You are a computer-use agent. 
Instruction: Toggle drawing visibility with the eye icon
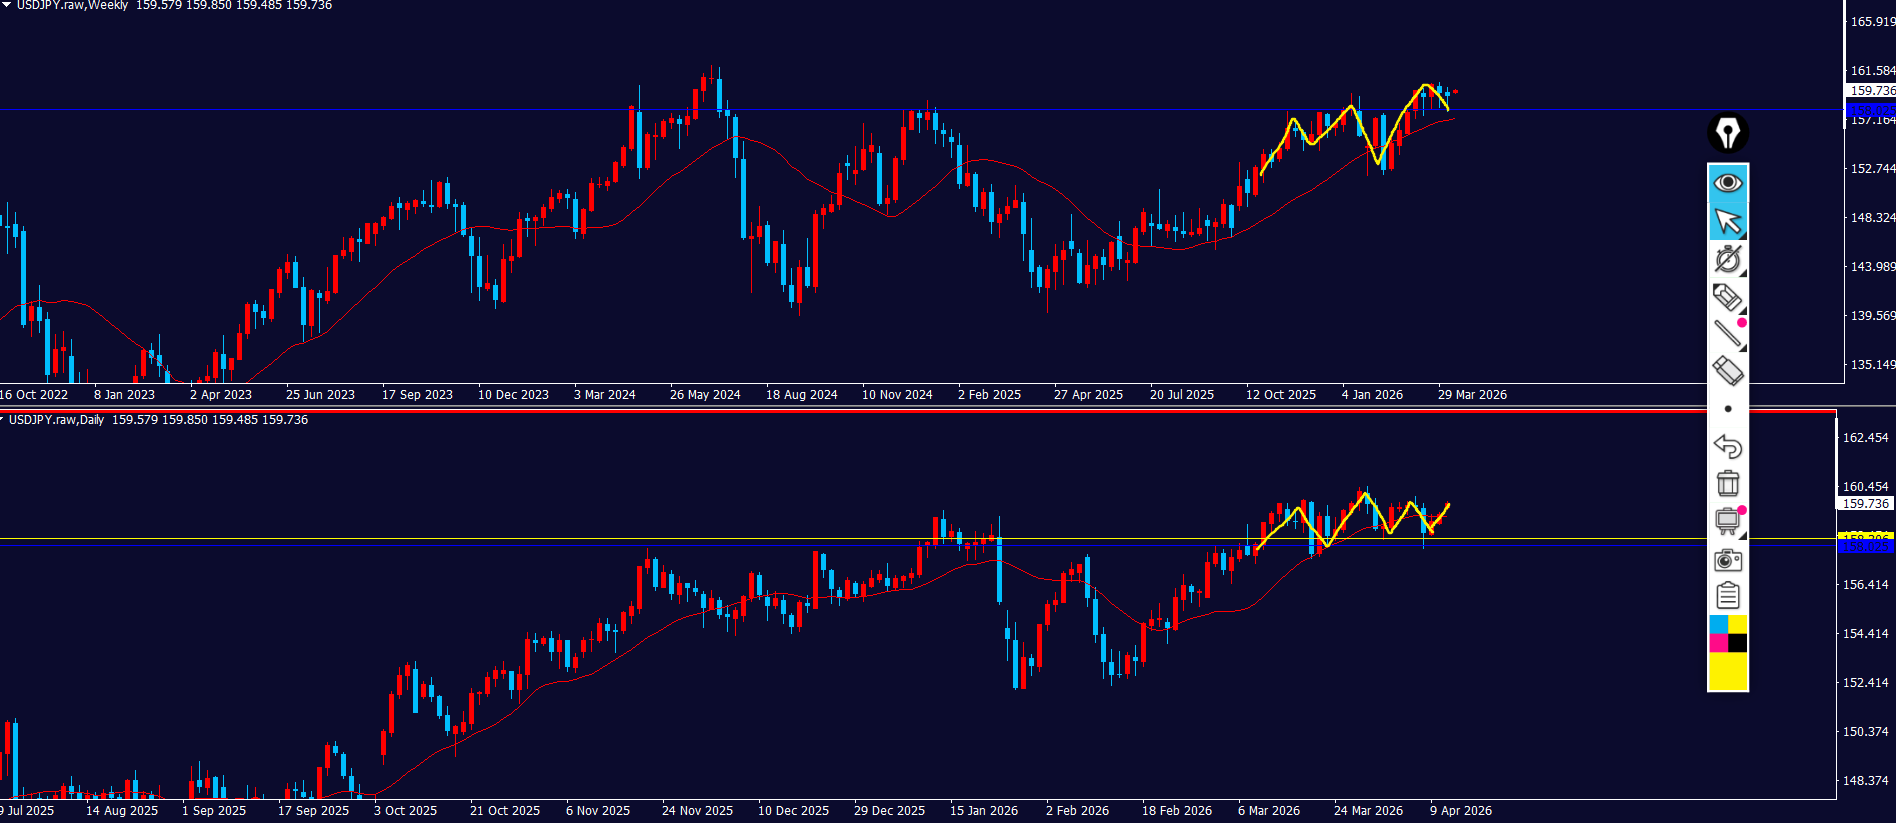(x=1727, y=183)
